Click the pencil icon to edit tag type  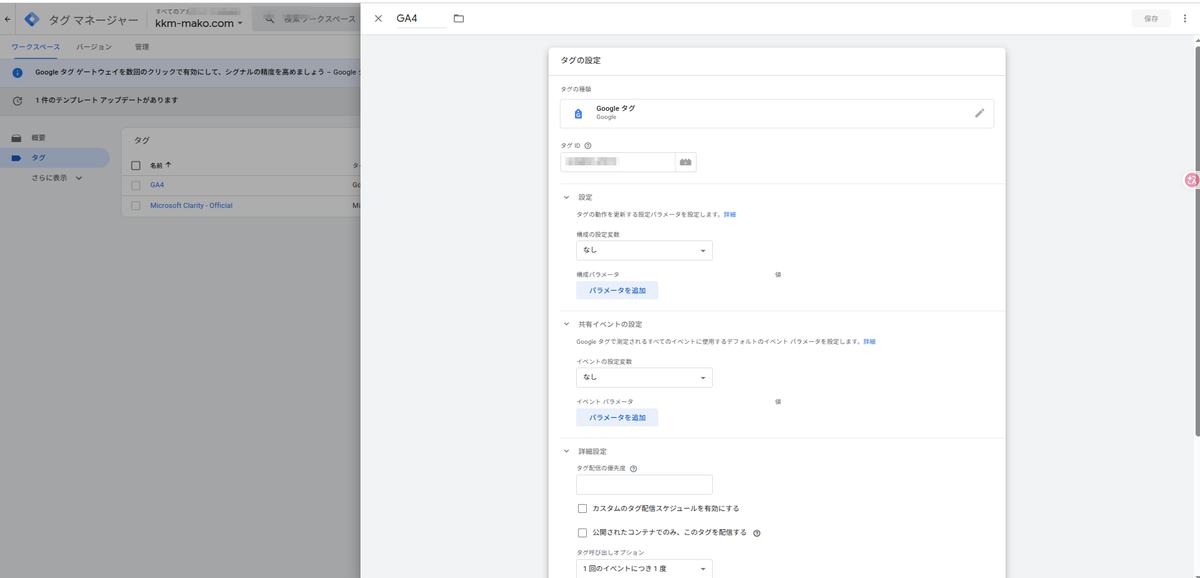(979, 113)
